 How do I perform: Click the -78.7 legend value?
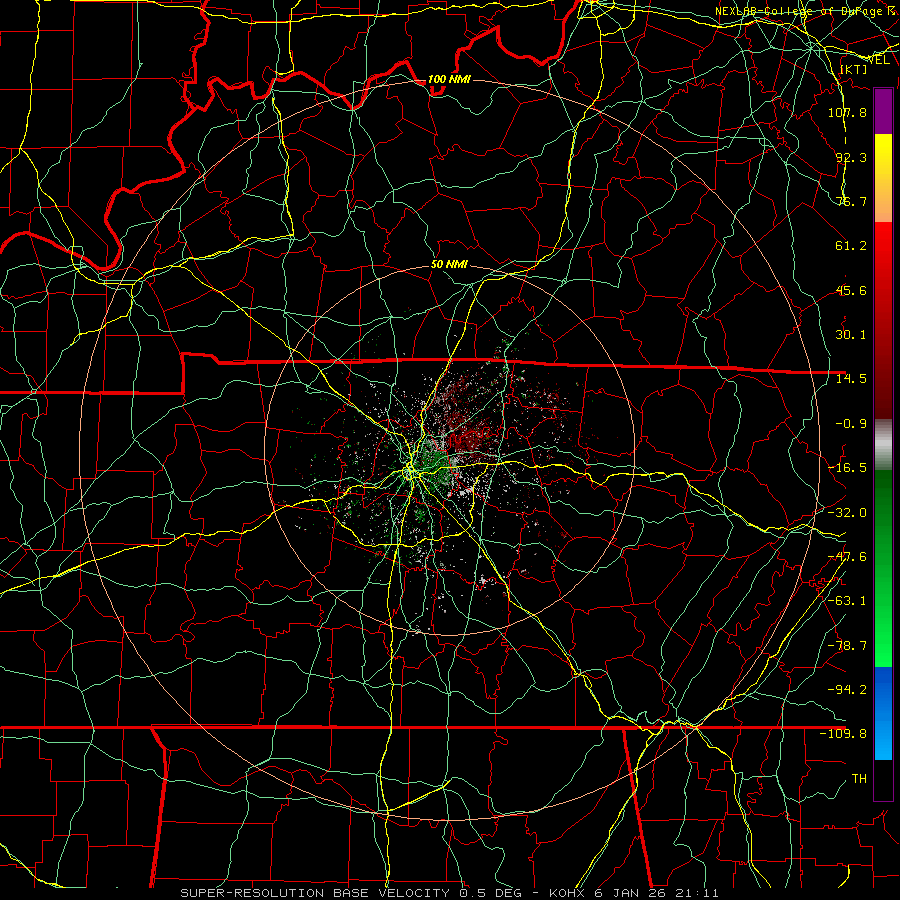[847, 646]
